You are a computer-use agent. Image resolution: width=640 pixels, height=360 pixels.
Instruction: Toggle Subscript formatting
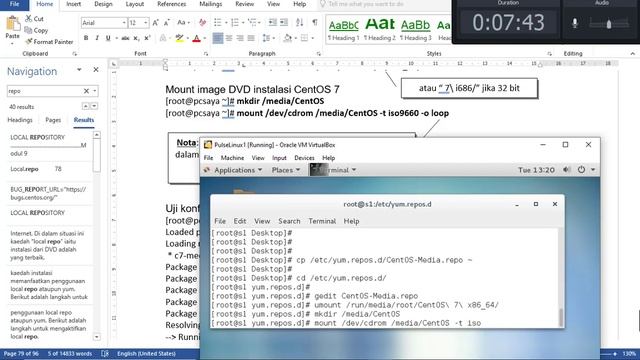click(x=136, y=38)
